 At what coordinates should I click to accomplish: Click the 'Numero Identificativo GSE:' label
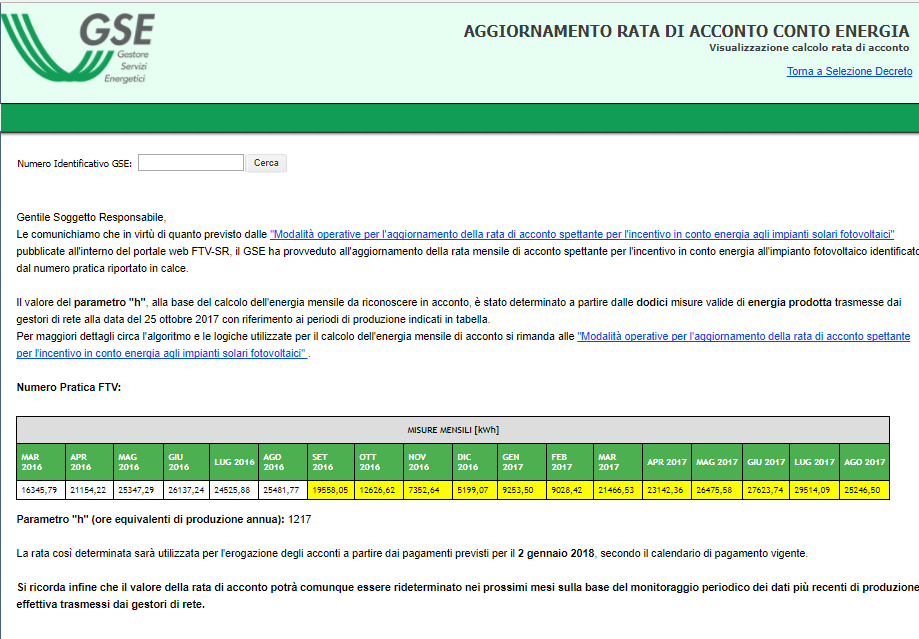pos(74,164)
